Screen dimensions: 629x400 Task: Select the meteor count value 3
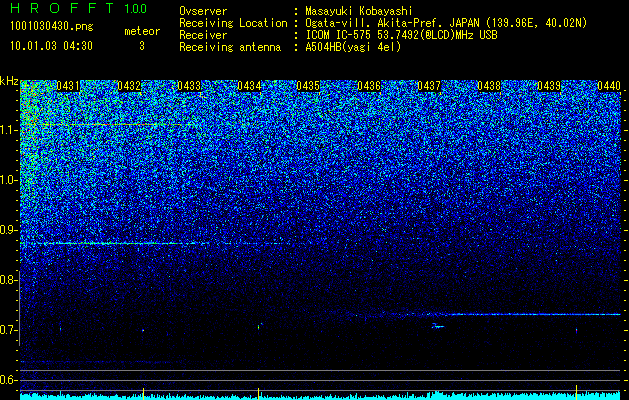point(142,46)
